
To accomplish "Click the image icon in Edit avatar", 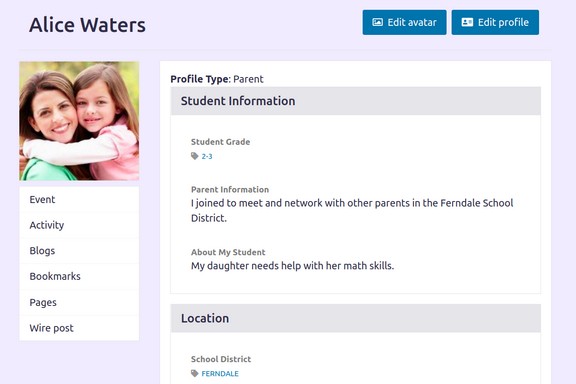I will (377, 22).
